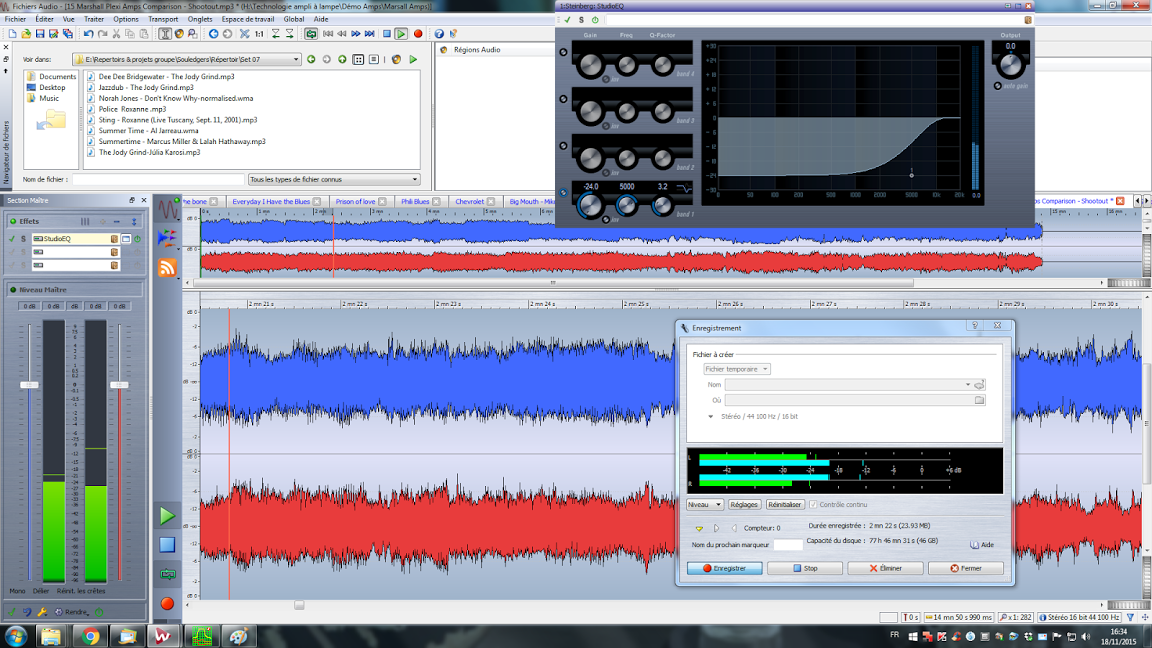Open the 'Tous les types de fichier connus' dropdown

click(415, 180)
